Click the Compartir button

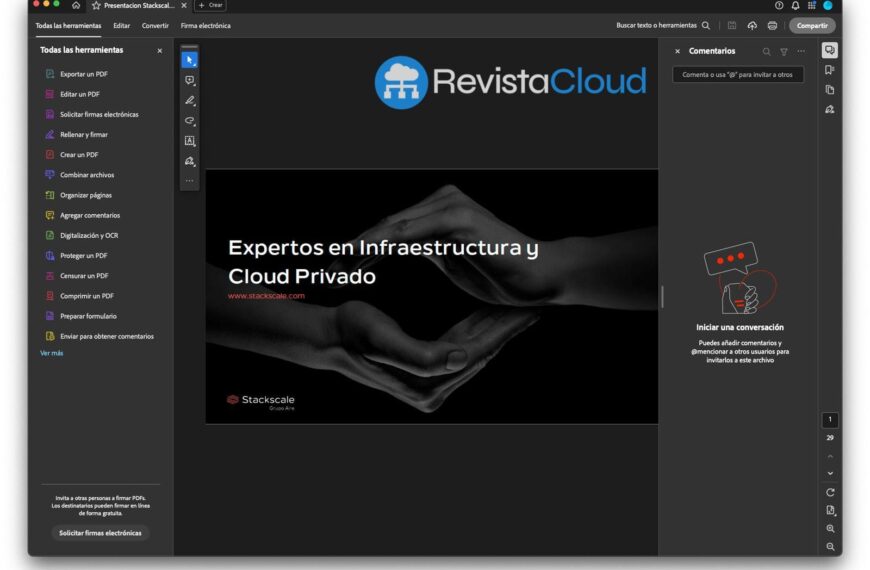coord(812,26)
